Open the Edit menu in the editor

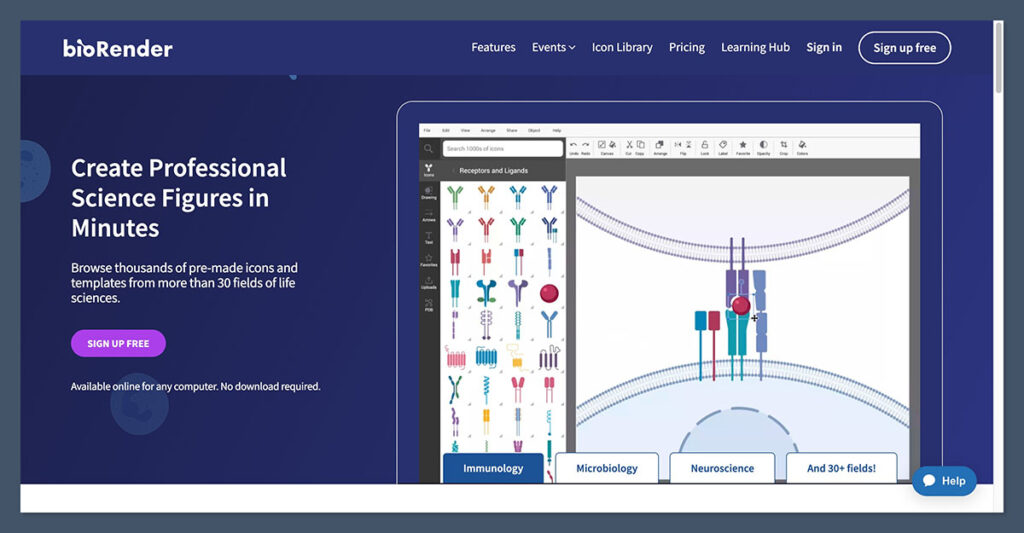pyautogui.click(x=446, y=131)
